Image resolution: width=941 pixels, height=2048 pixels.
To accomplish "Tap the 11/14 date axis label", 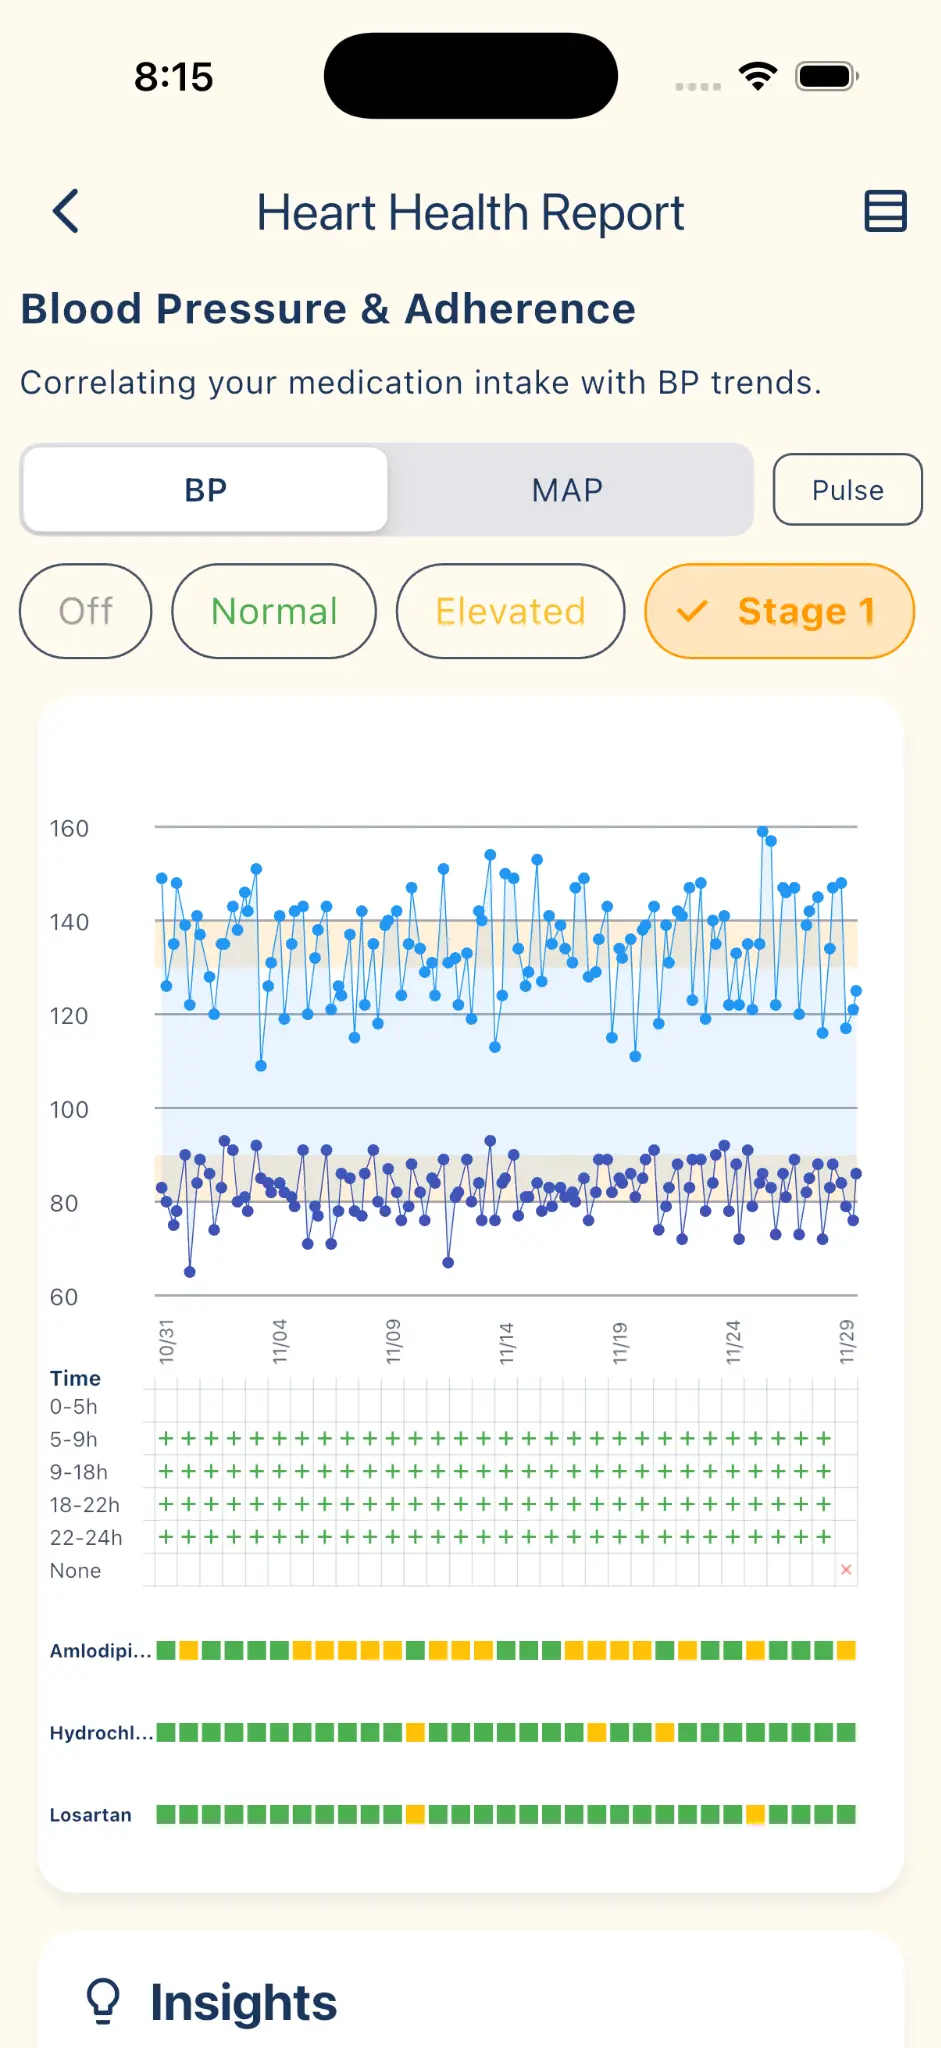I will pyautogui.click(x=508, y=1340).
